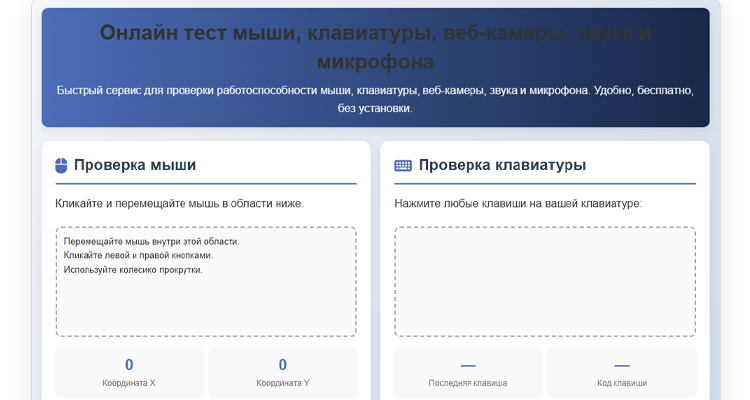Click the text Кликайте и перемещайте мышь
The image size is (750, 400).
(x=179, y=203)
